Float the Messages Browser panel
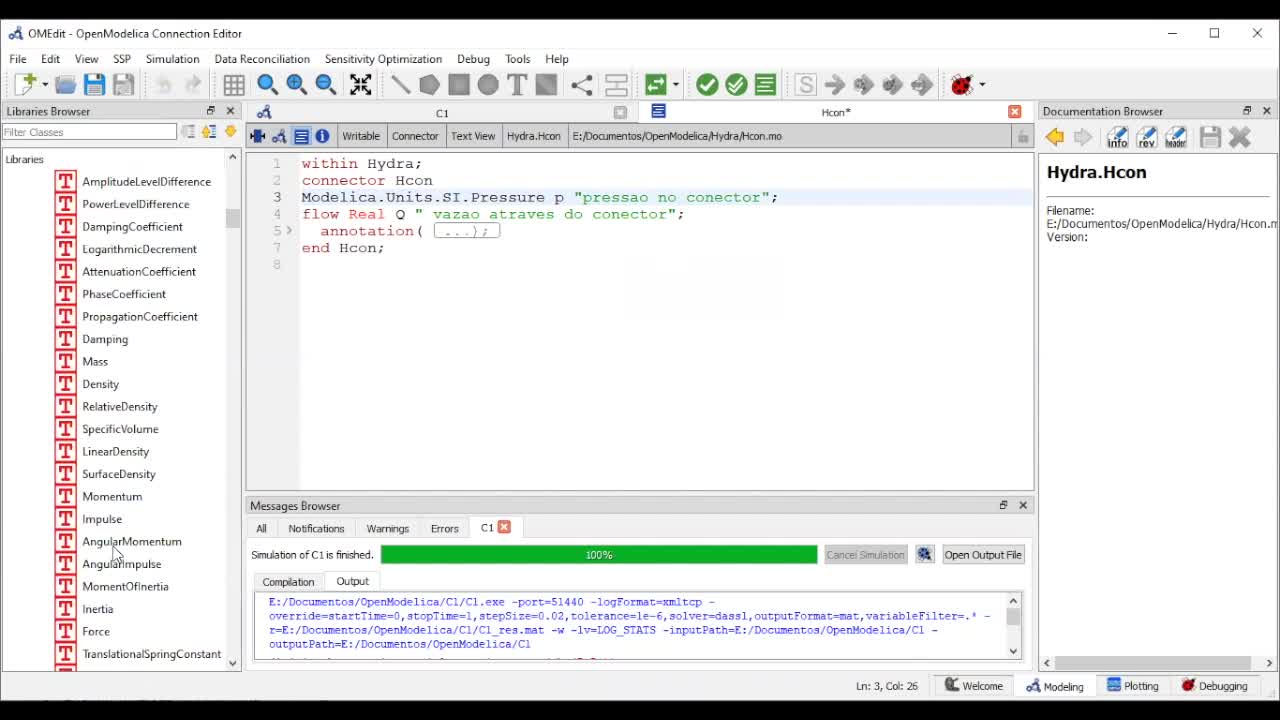Image resolution: width=1280 pixels, height=720 pixels. pos(1003,505)
